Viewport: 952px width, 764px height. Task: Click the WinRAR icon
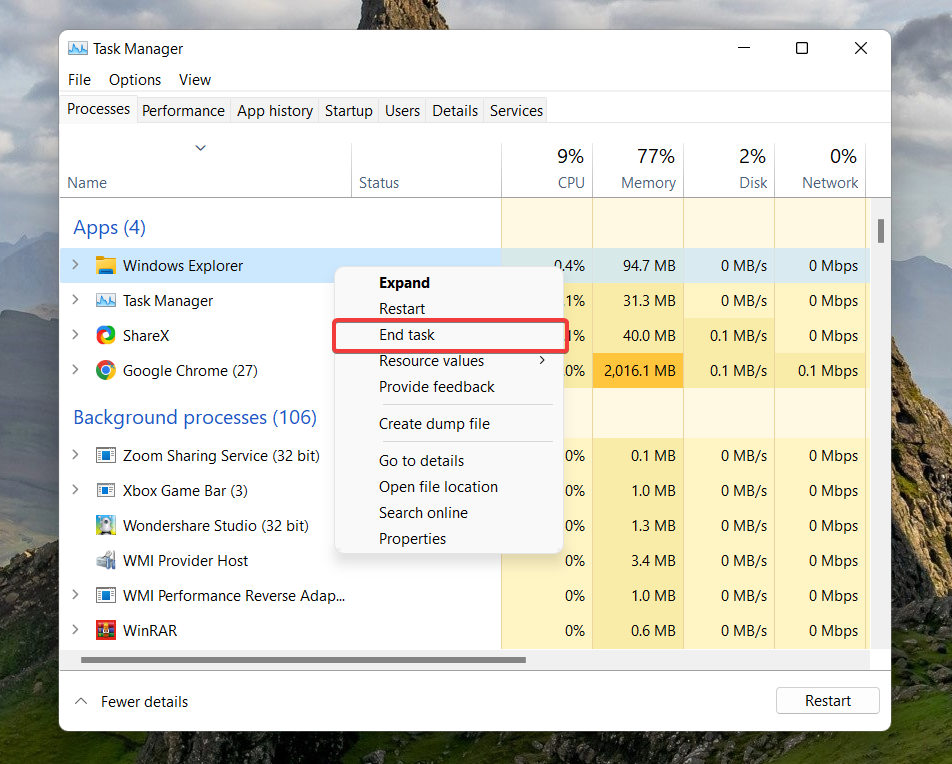[x=106, y=630]
